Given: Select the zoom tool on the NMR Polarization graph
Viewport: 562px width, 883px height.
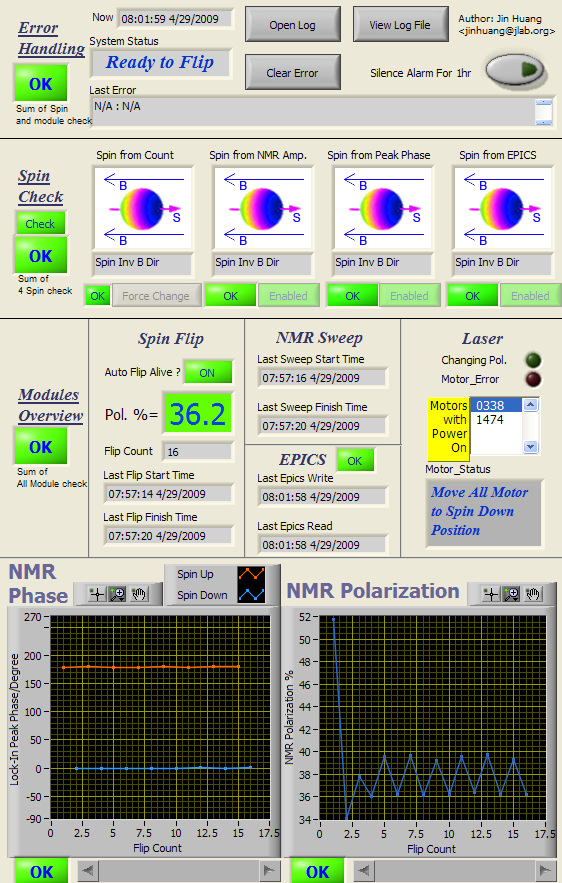Looking at the screenshot, I should click(x=511, y=594).
